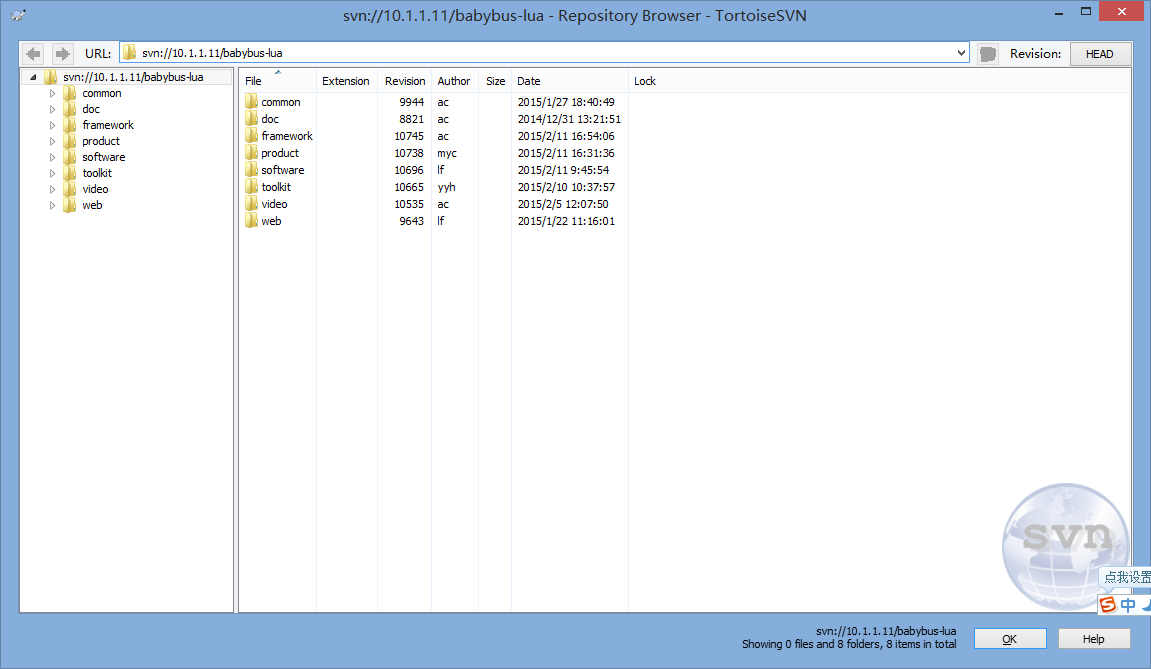Sort by Revision column header

click(404, 81)
